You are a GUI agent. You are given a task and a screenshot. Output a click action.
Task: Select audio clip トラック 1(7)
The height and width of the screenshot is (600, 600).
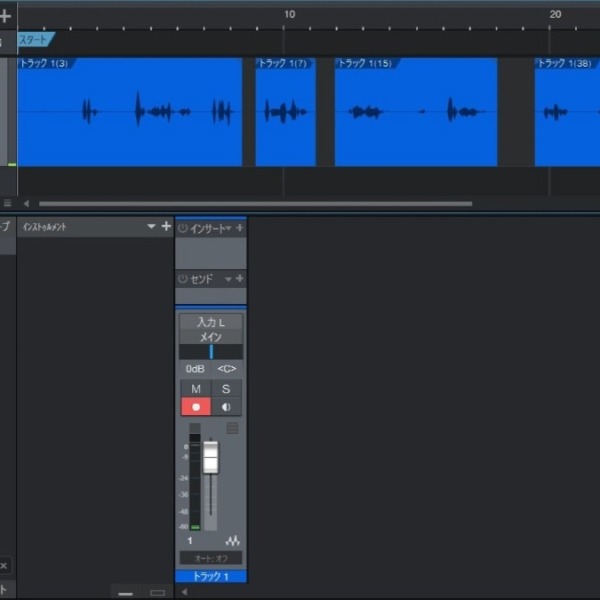285,112
